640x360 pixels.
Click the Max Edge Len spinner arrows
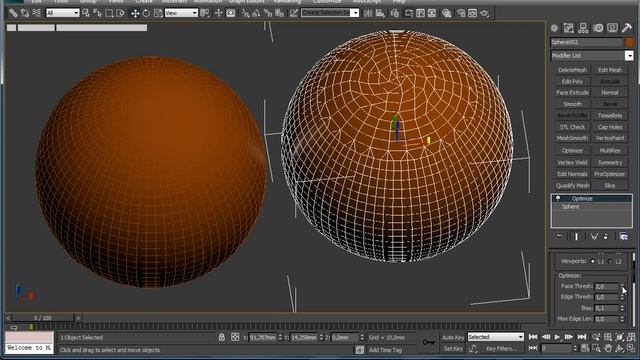pos(622,319)
